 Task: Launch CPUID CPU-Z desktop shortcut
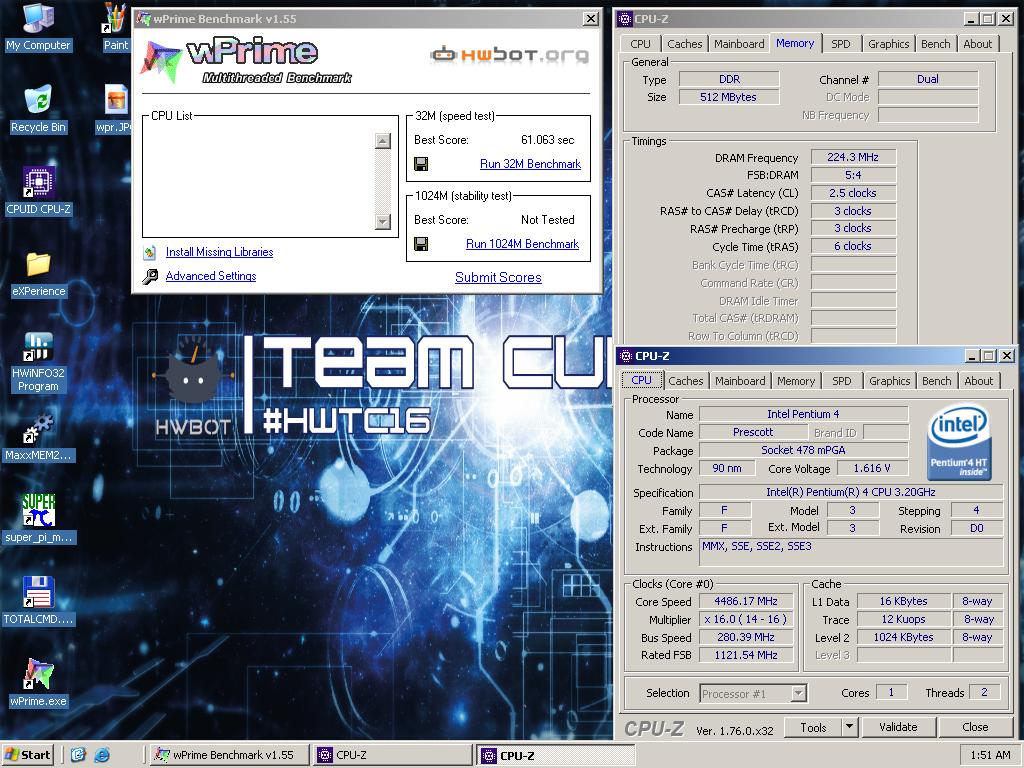pyautogui.click(x=38, y=191)
